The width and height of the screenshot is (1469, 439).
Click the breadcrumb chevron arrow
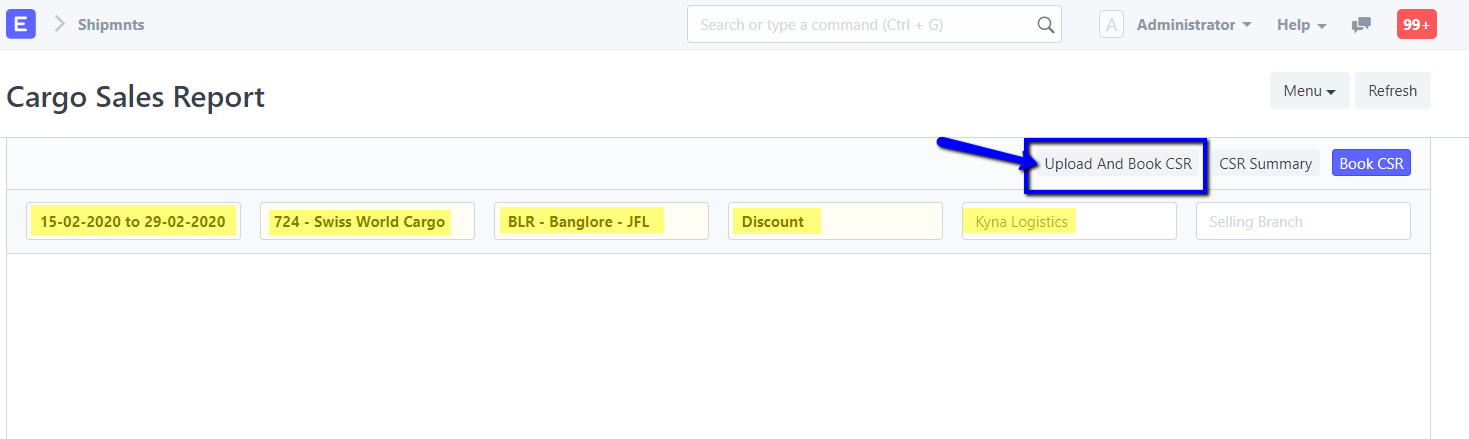click(x=59, y=24)
